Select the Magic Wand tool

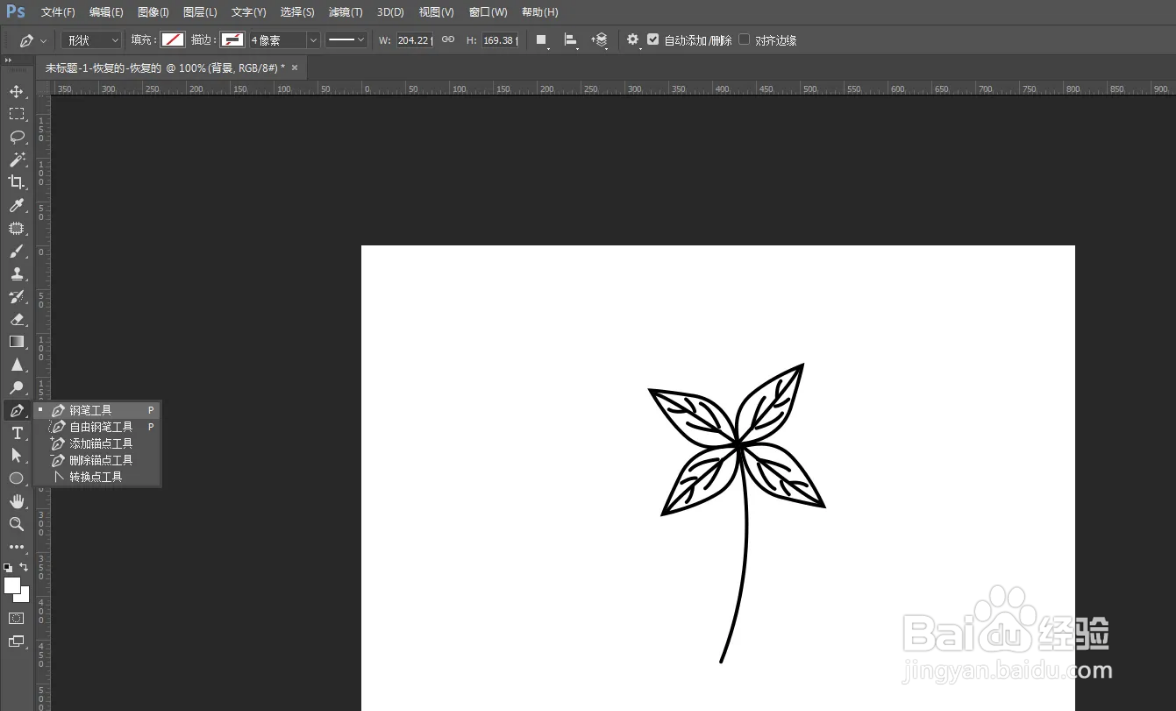tap(16, 160)
